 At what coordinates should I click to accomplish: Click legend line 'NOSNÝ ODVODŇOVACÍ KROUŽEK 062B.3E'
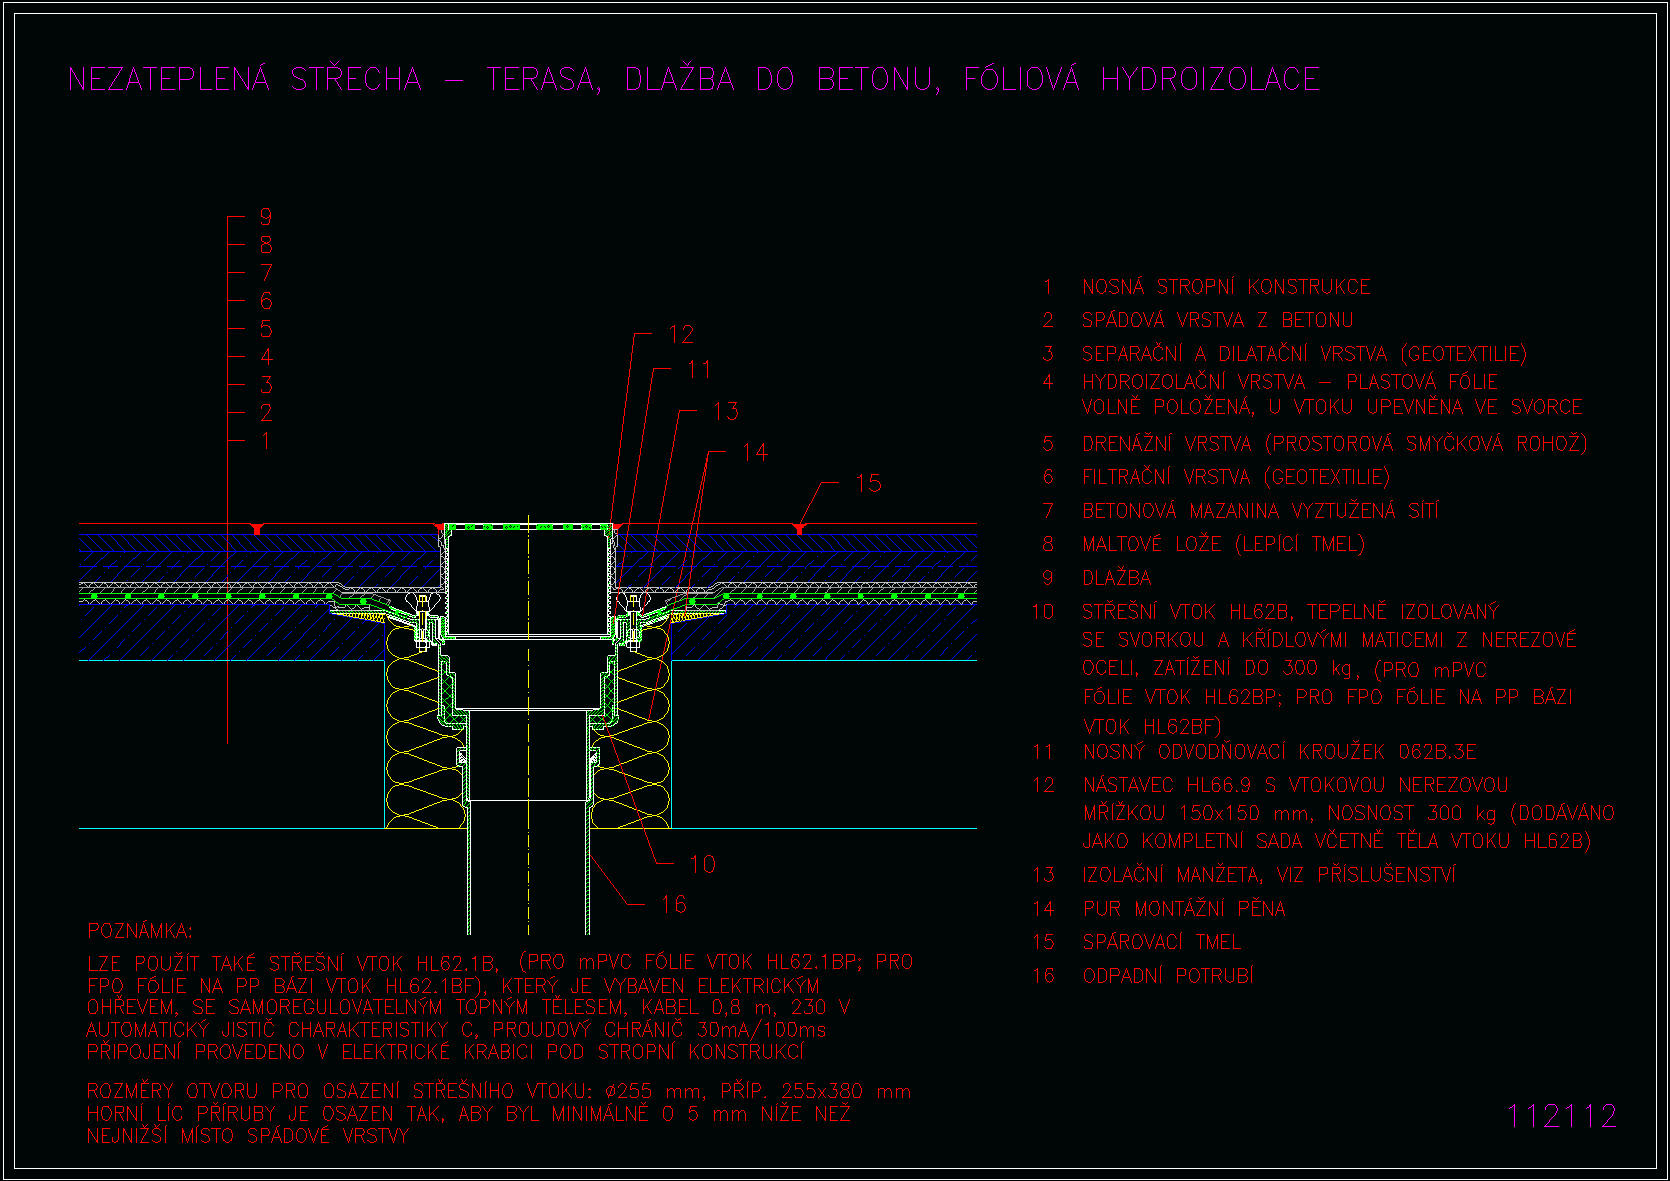click(1280, 752)
